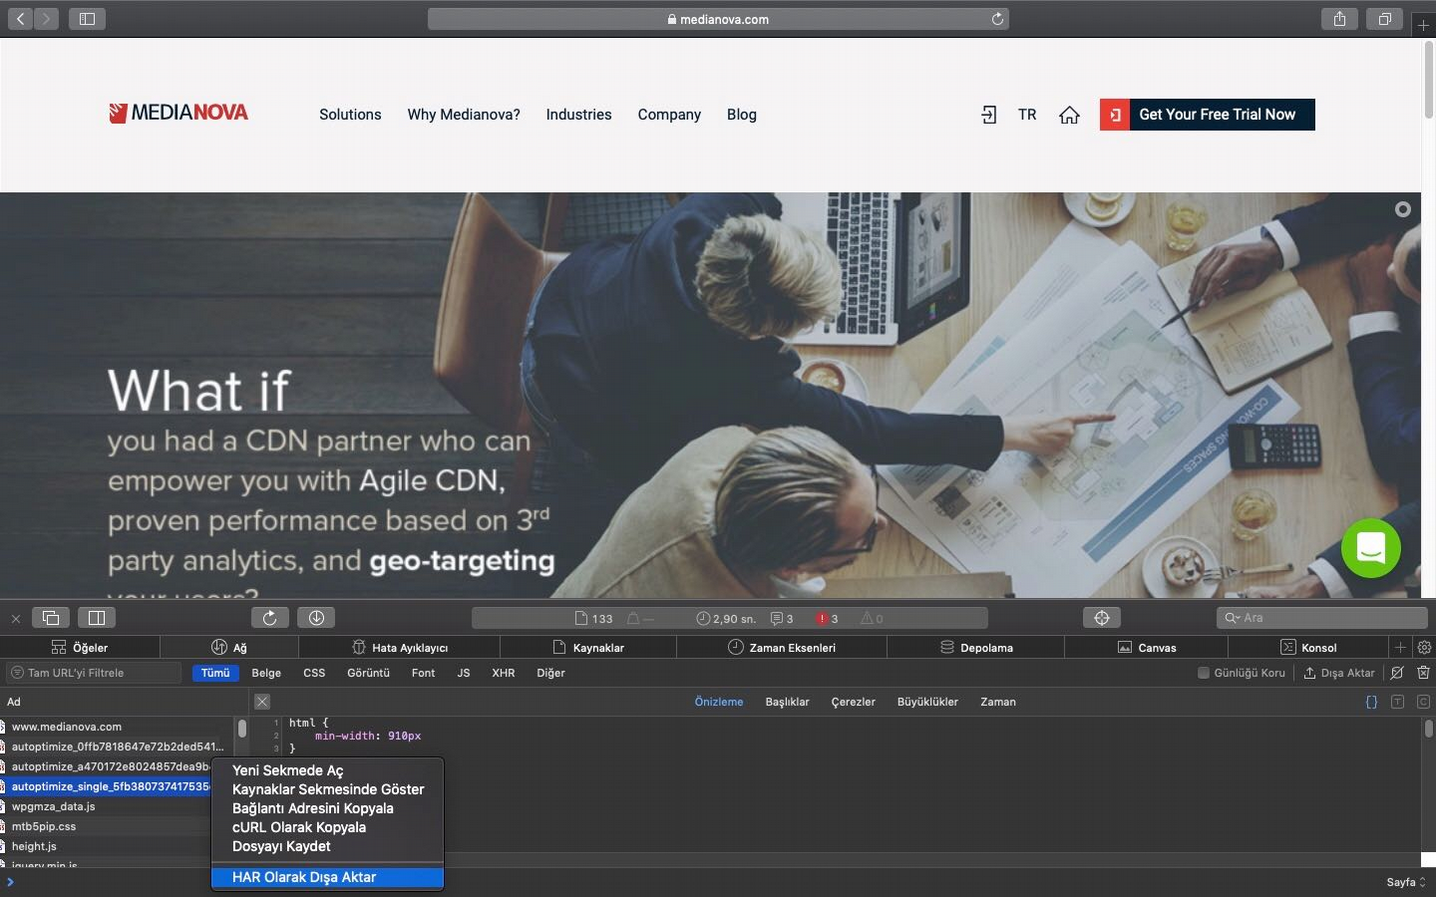Close the Web Inspector with the X
Viewport: 1436px width, 897px height.
[x=15, y=619]
